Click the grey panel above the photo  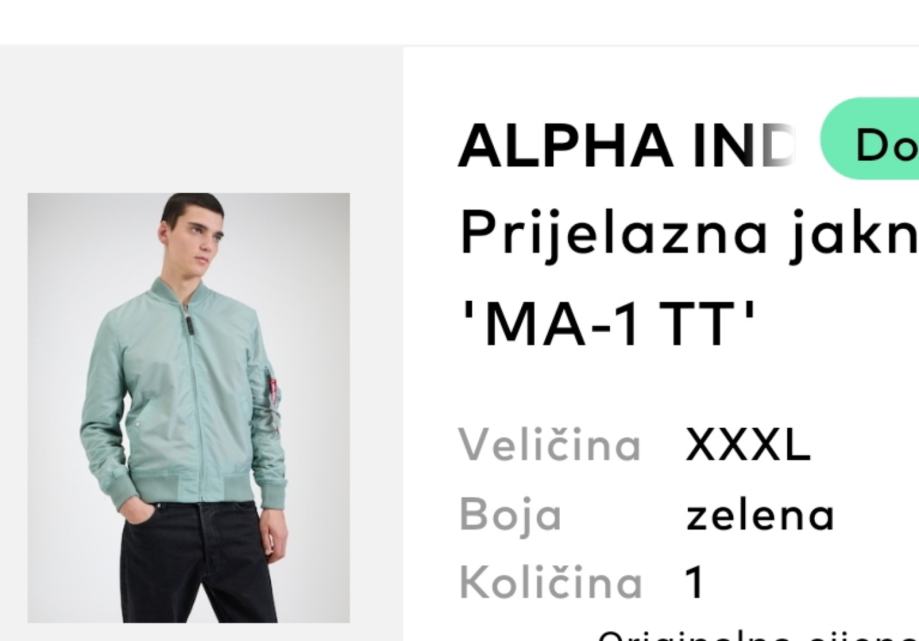[x=201, y=118]
